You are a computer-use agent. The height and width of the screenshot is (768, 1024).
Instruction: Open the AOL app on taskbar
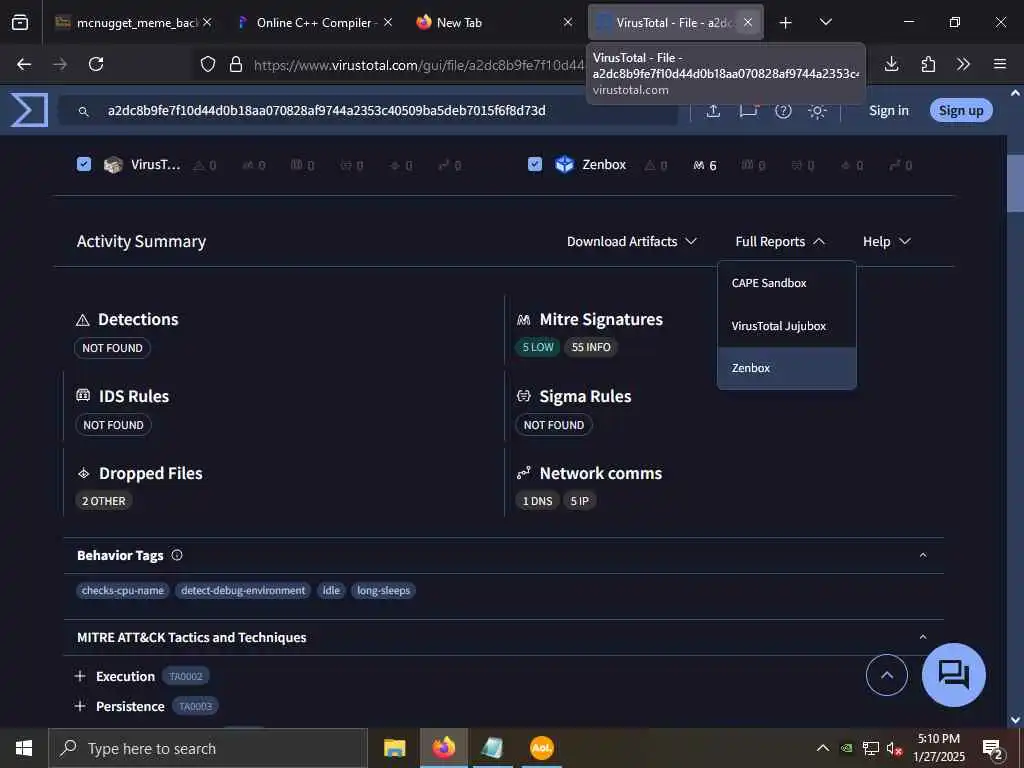tap(541, 748)
